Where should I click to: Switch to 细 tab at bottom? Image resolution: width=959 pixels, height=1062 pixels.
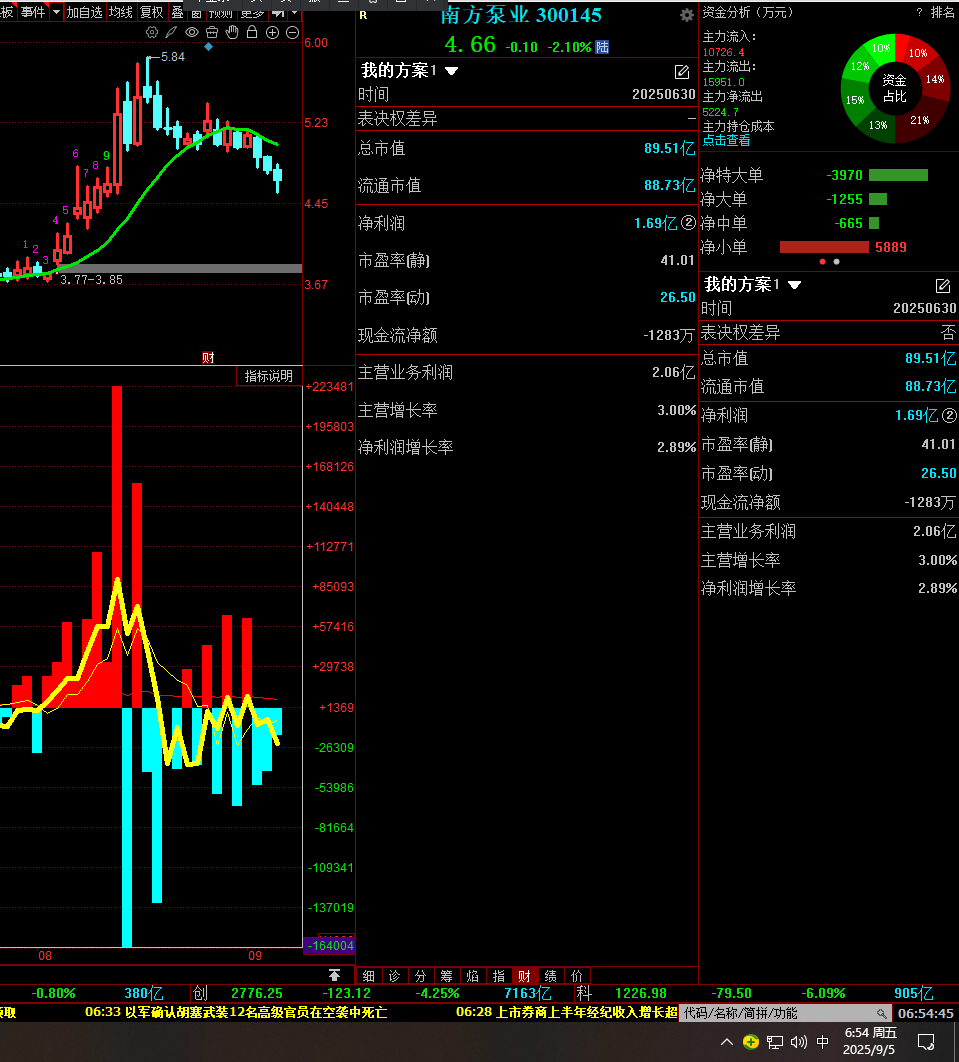point(368,976)
